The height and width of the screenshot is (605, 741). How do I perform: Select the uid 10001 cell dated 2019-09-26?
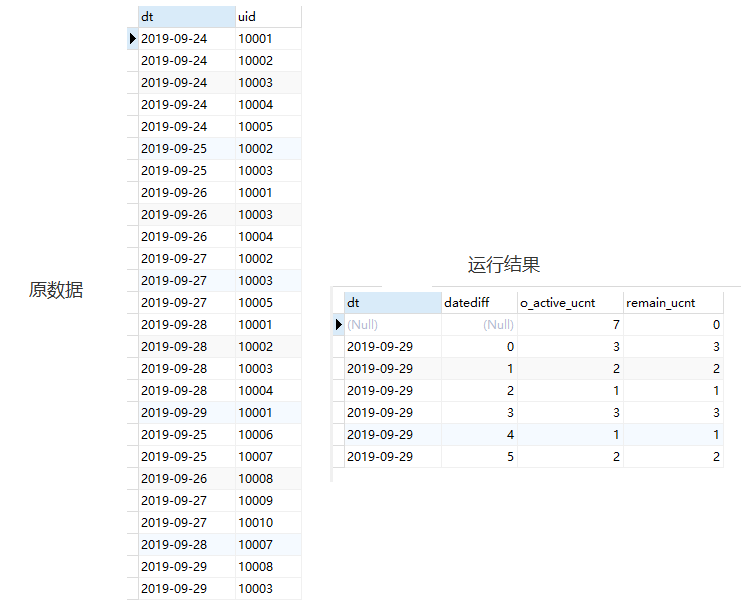click(268, 192)
